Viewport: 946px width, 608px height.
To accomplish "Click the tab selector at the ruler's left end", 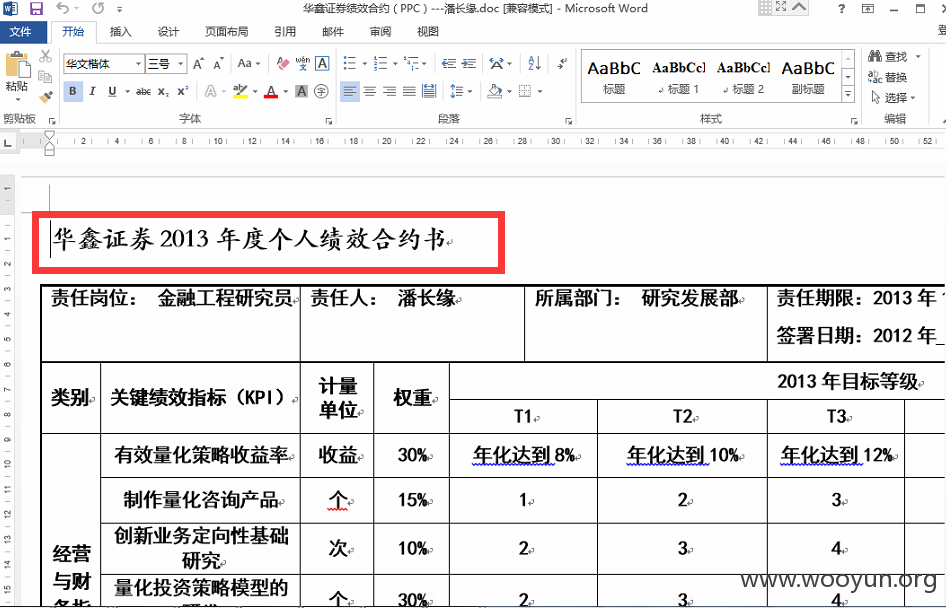I will tap(7, 142).
